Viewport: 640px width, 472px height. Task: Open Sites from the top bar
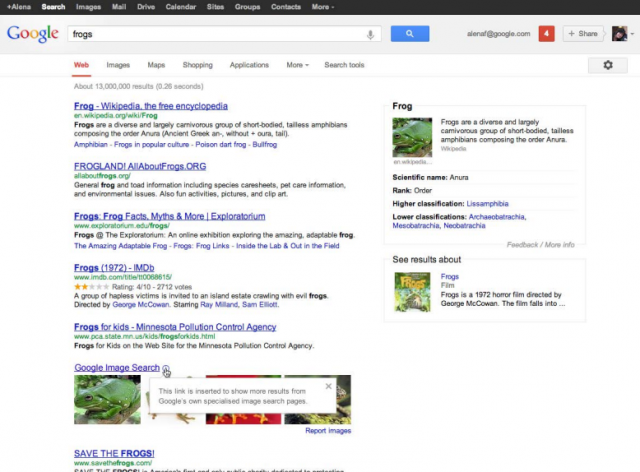[x=216, y=7]
